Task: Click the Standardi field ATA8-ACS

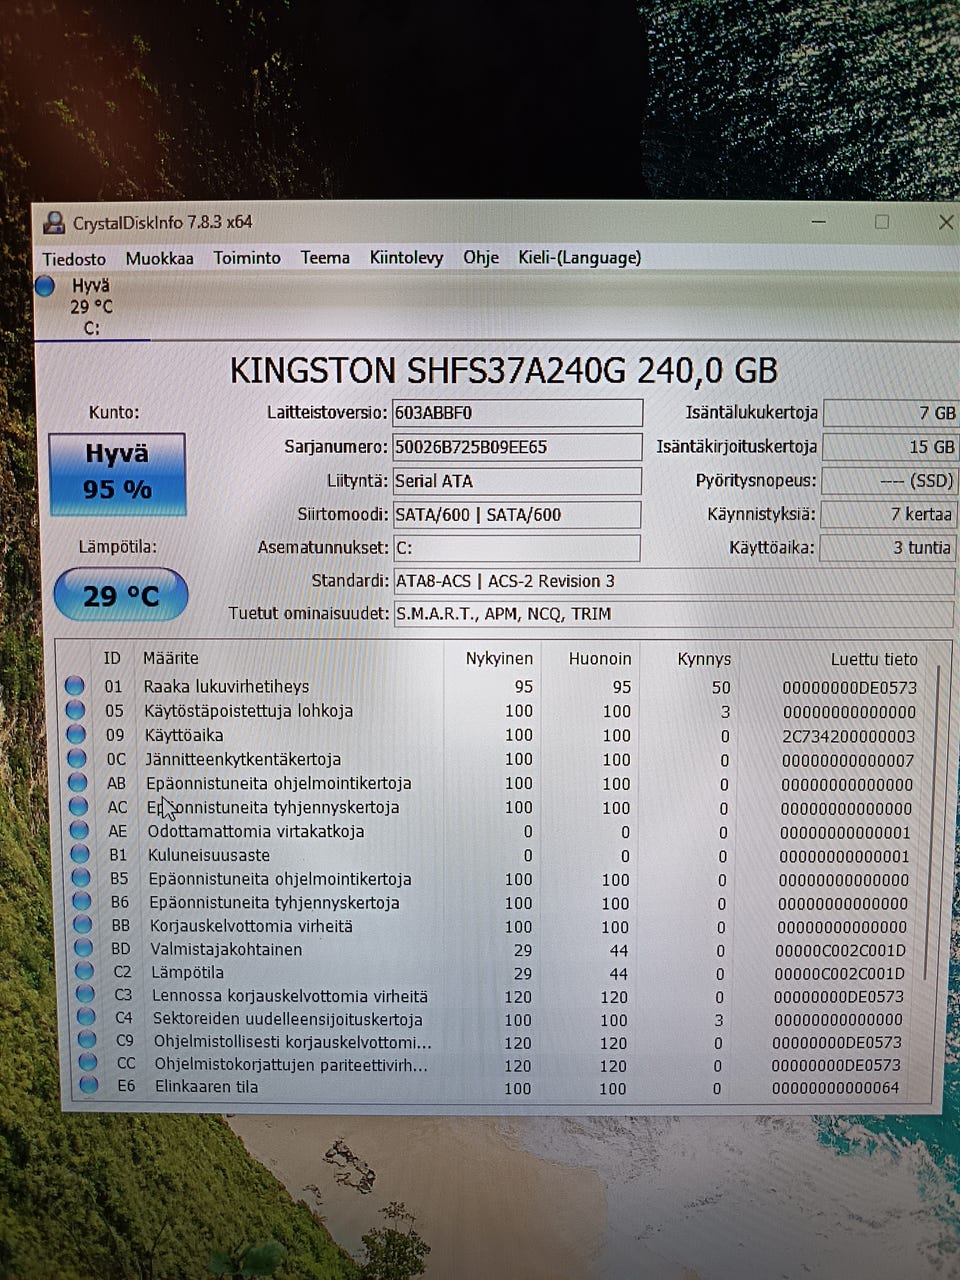Action: click(674, 581)
